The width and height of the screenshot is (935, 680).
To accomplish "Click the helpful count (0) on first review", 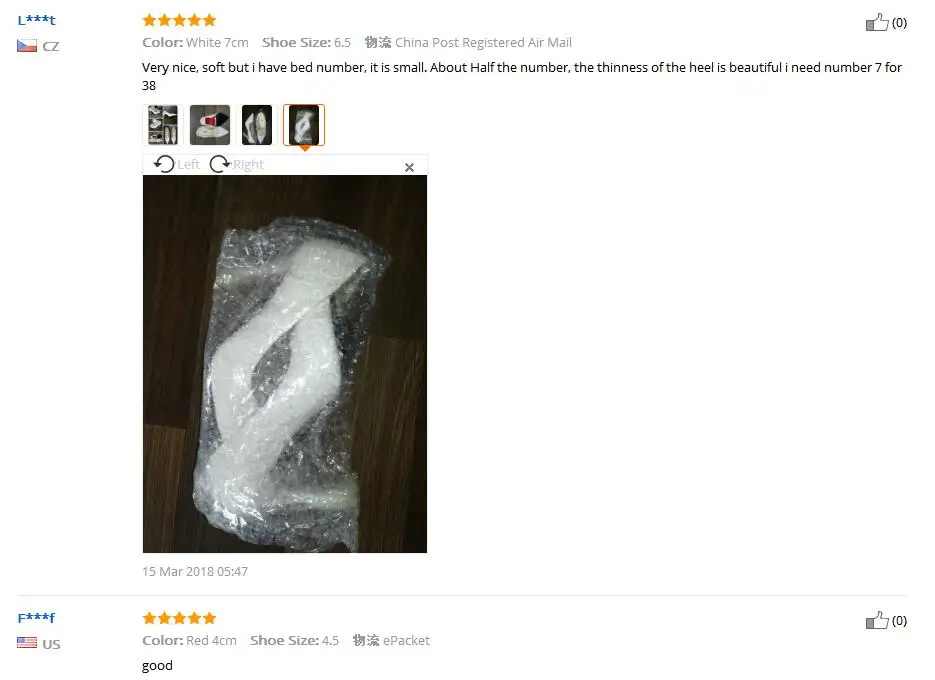I will [899, 23].
